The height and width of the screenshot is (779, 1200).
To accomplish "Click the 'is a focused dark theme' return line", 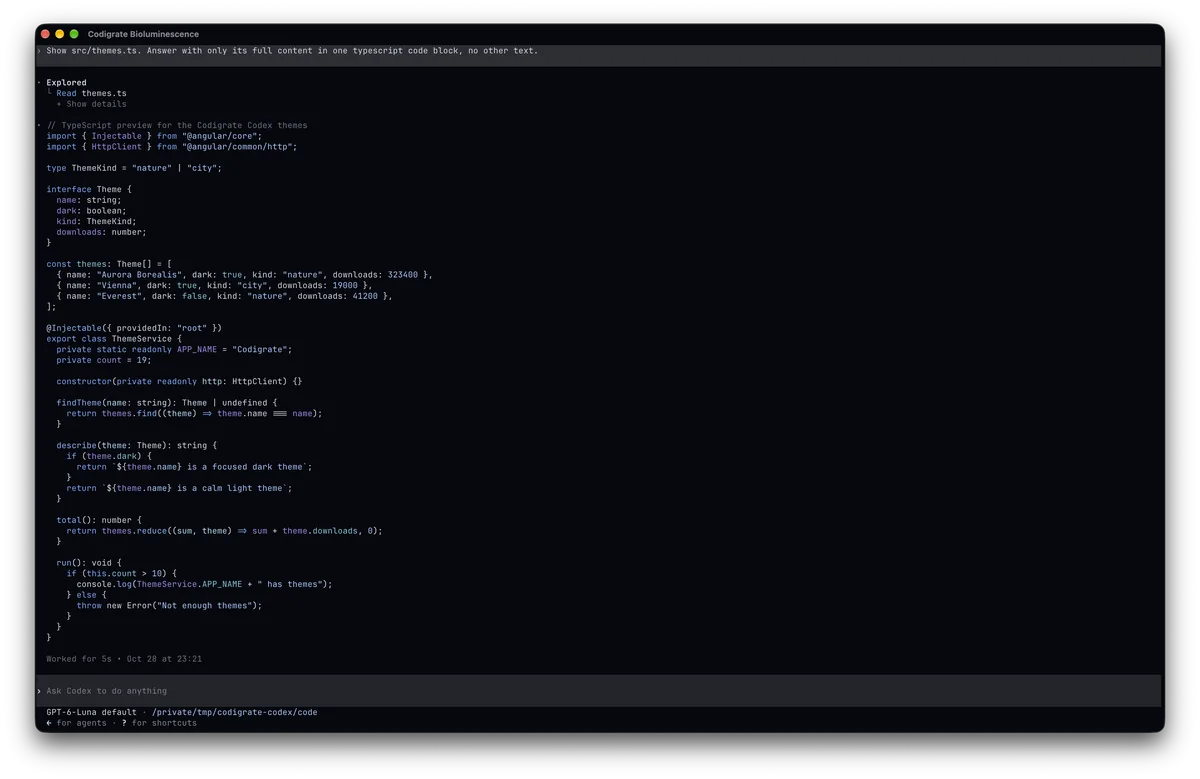I will [x=195, y=467].
